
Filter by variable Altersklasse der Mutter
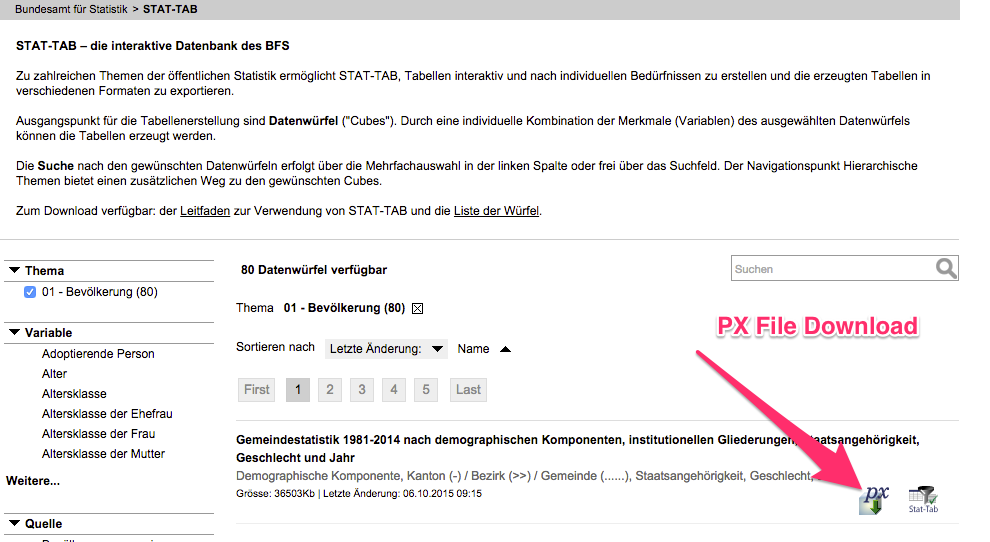pyautogui.click(x=103, y=454)
